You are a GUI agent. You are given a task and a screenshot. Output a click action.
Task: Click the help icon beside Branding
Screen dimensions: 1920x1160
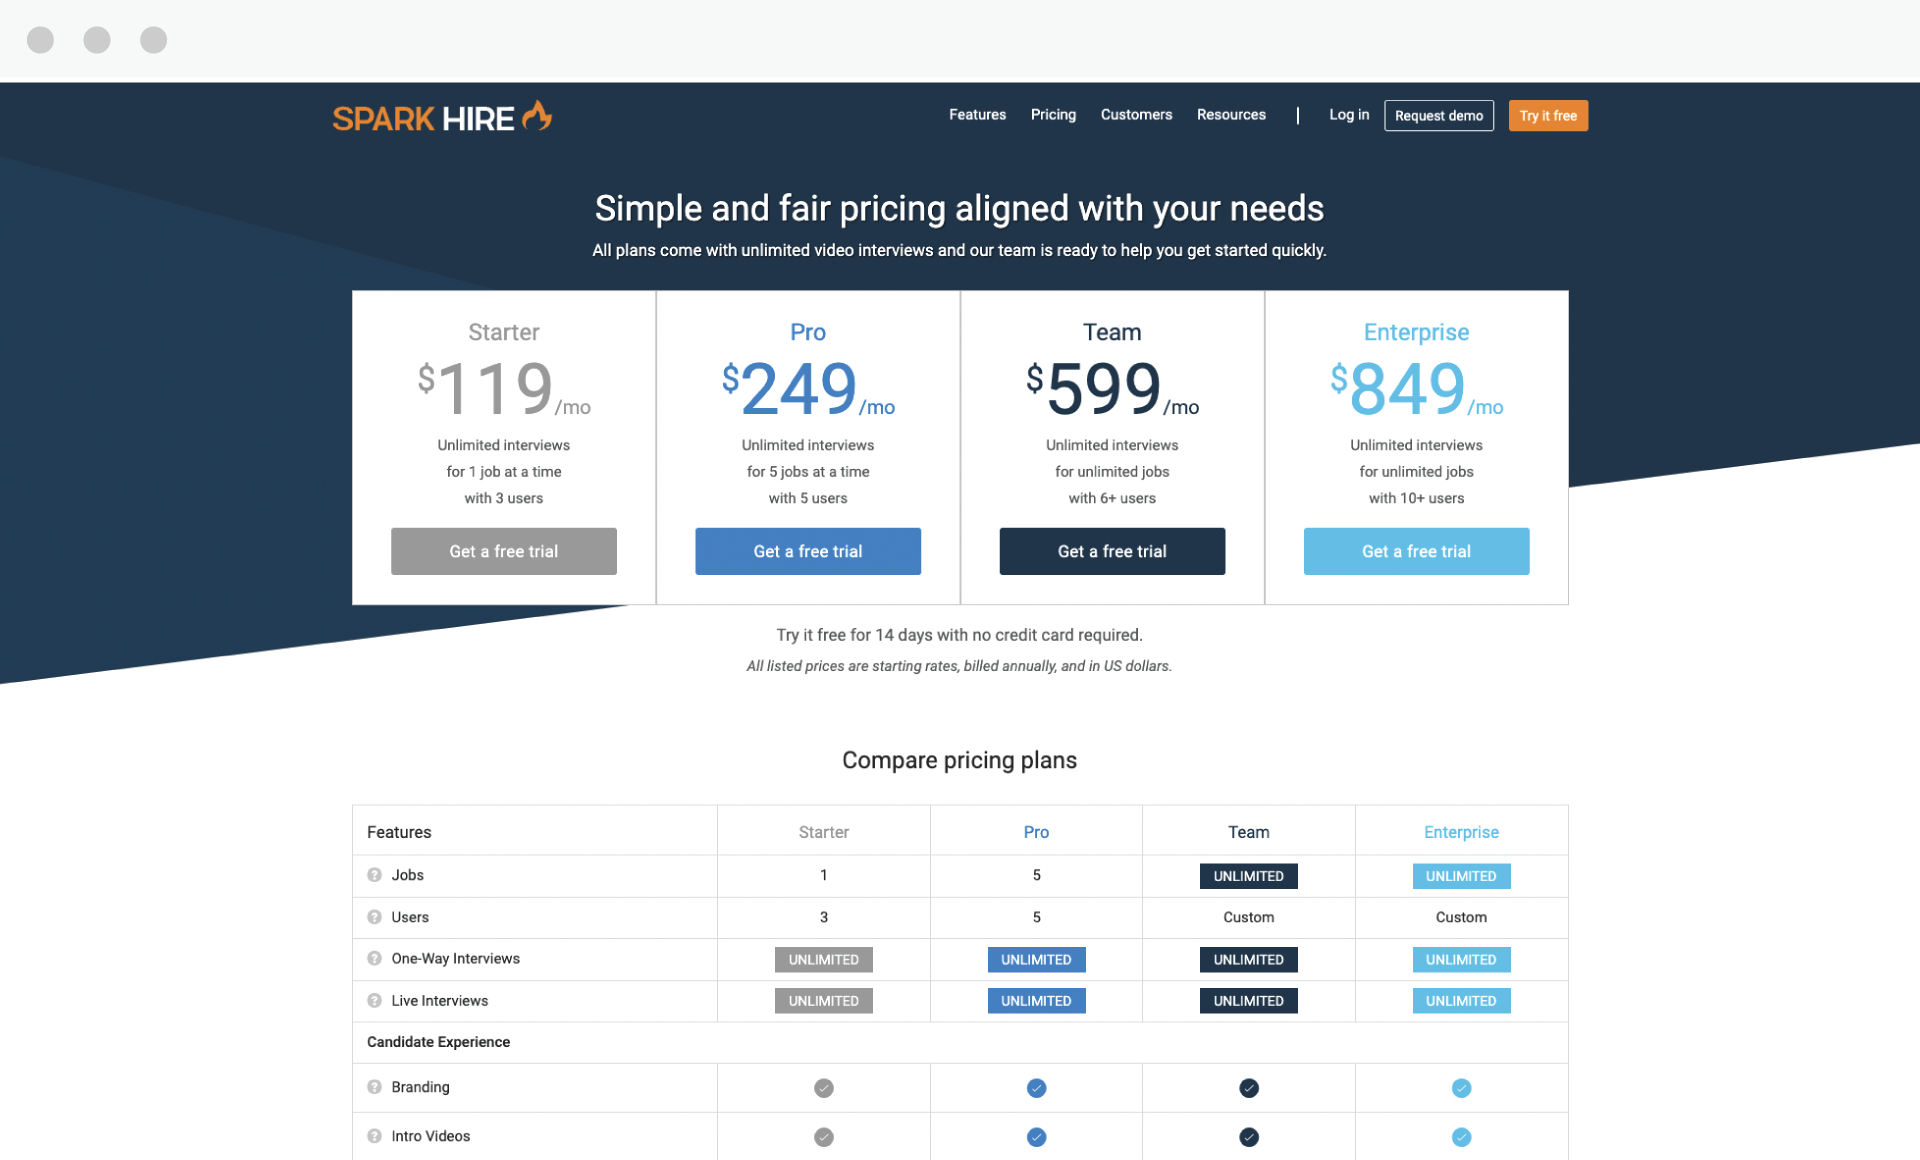pos(374,1087)
